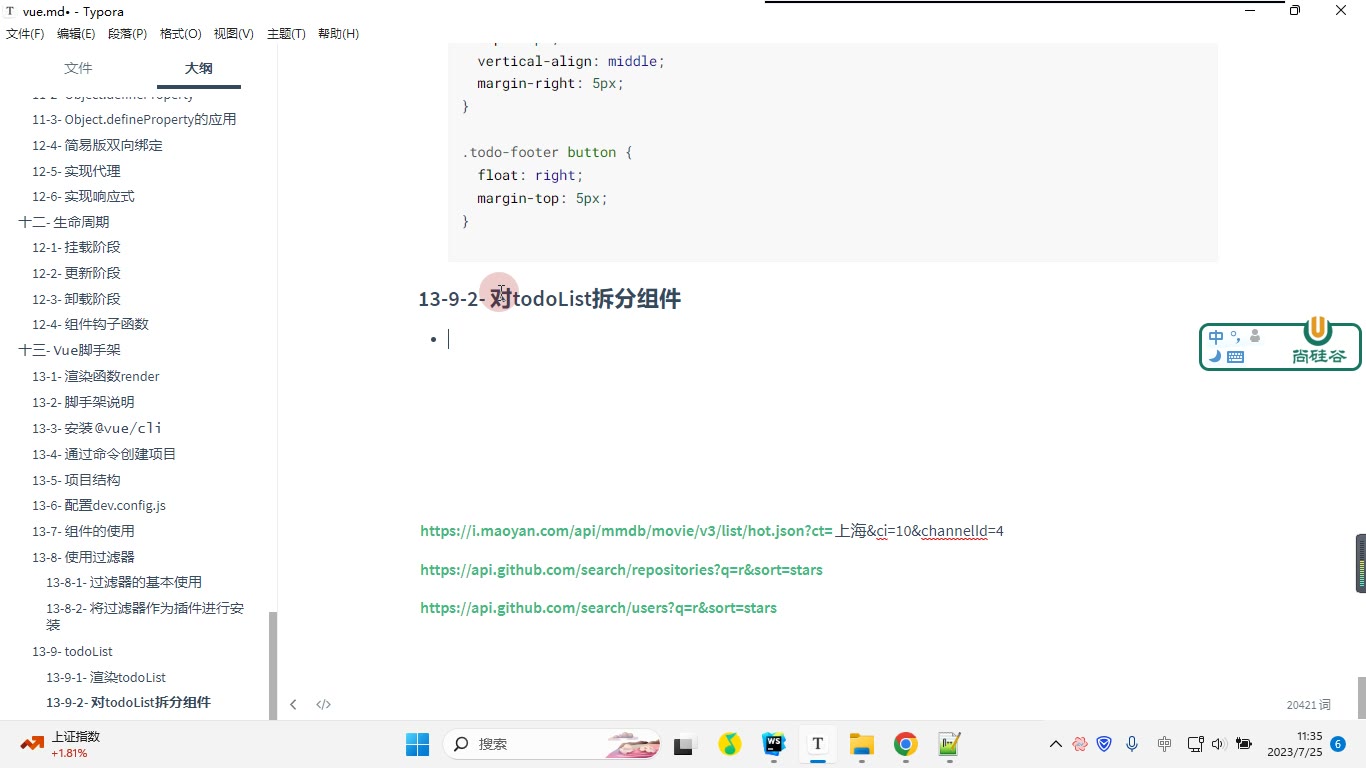Select outline entry 13-8- 使用过滤器
The width and height of the screenshot is (1366, 768).
pyautogui.click(x=83, y=557)
